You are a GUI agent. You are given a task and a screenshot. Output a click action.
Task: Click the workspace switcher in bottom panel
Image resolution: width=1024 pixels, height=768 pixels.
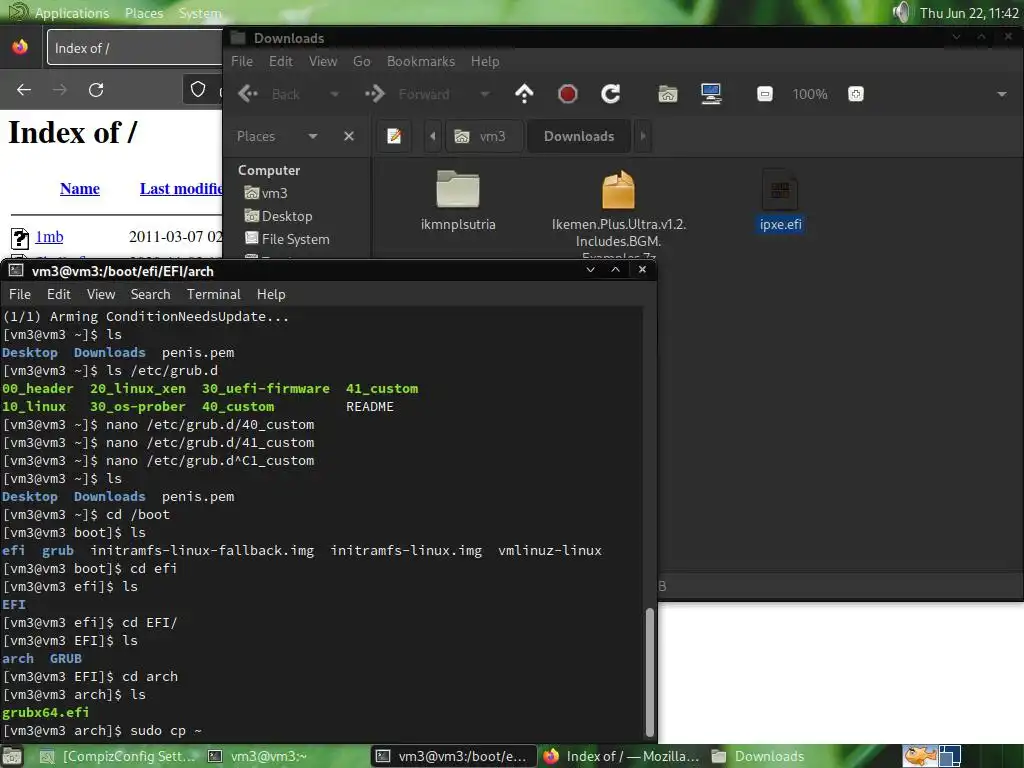pyautogui.click(x=950, y=756)
